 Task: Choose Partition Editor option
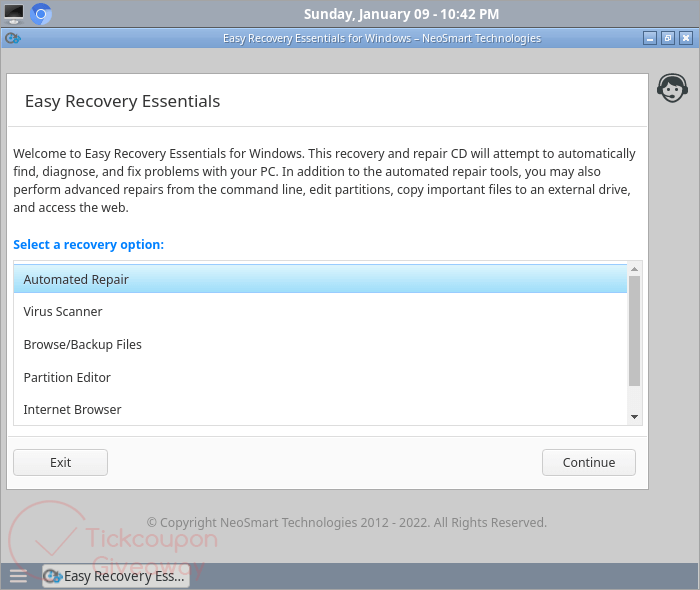pos(320,378)
